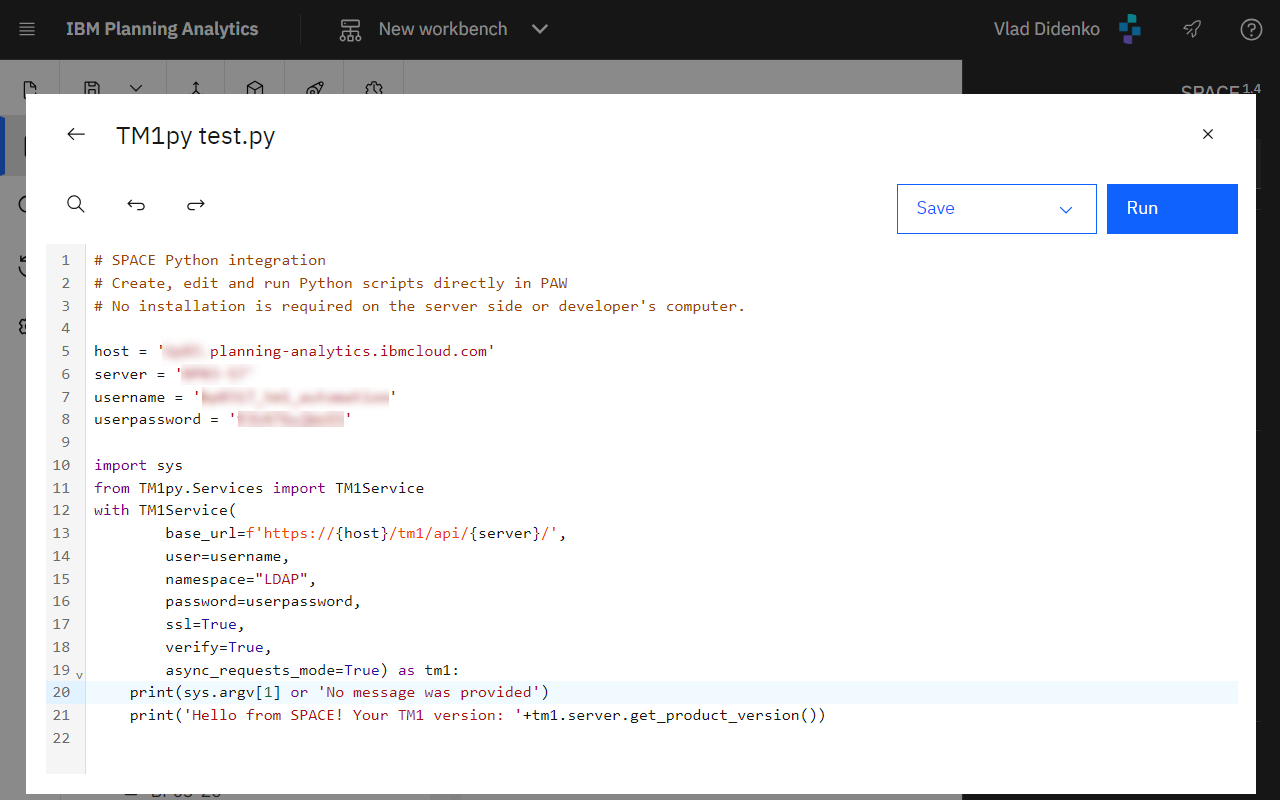Image resolution: width=1280 pixels, height=800 pixels.
Task: Open the hamburger navigation menu
Action: click(x=27, y=29)
